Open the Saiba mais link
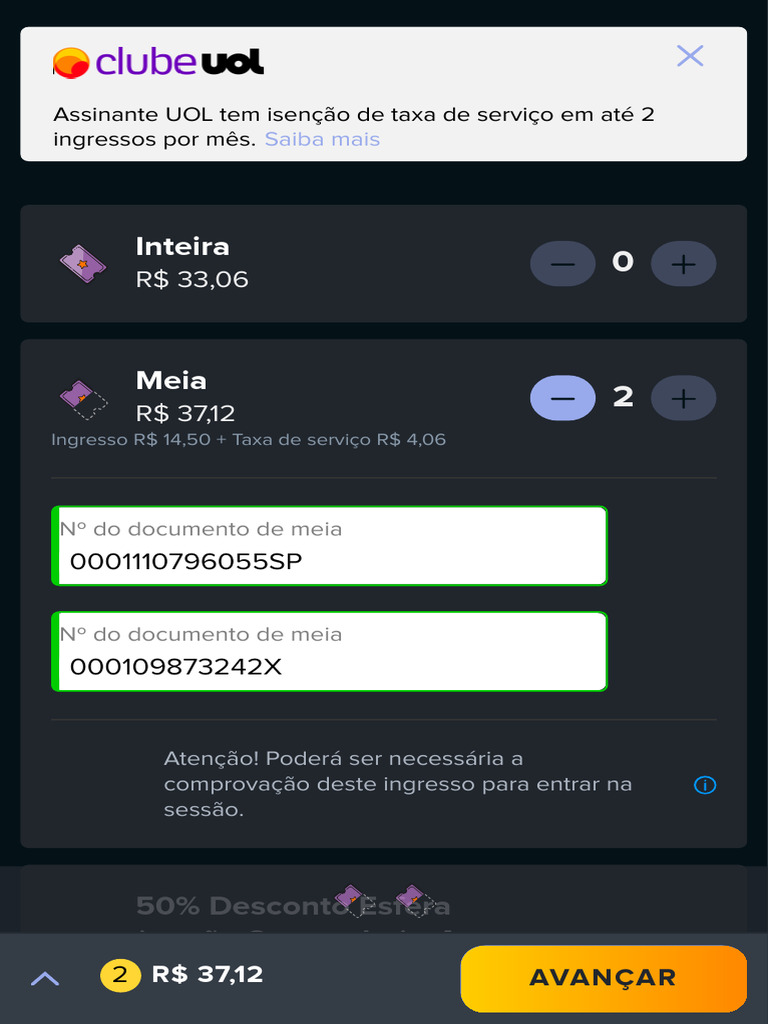This screenshot has height=1024, width=768. (x=322, y=139)
